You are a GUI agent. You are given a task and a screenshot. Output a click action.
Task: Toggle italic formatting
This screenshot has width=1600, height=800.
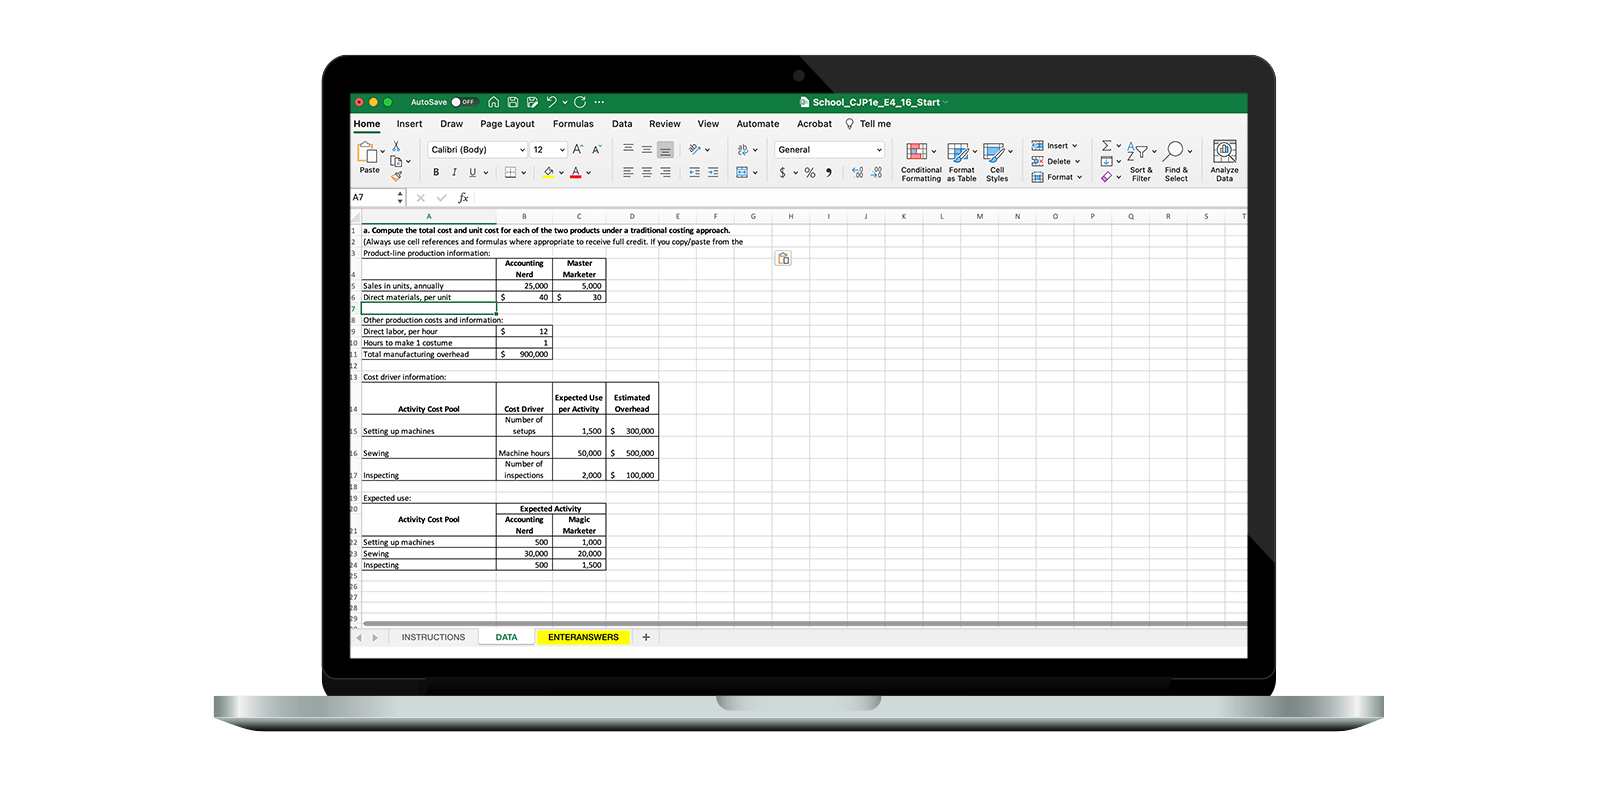(x=454, y=172)
